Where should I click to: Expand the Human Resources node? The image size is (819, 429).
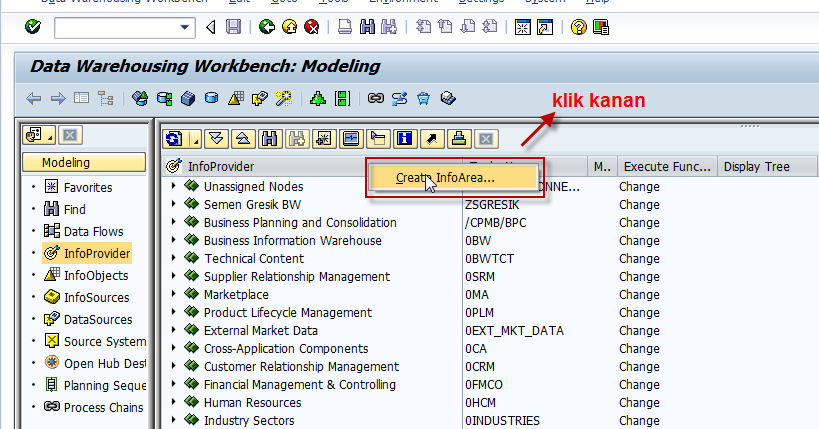point(173,402)
